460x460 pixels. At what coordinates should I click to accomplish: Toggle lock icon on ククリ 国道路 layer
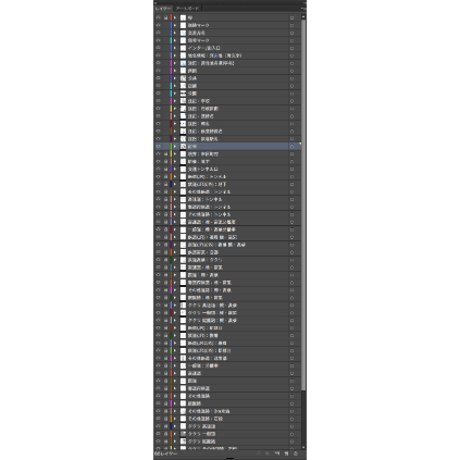click(x=166, y=441)
